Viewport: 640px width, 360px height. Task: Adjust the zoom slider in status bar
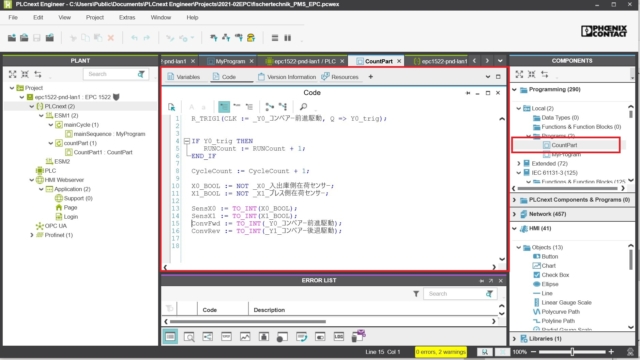572,352
